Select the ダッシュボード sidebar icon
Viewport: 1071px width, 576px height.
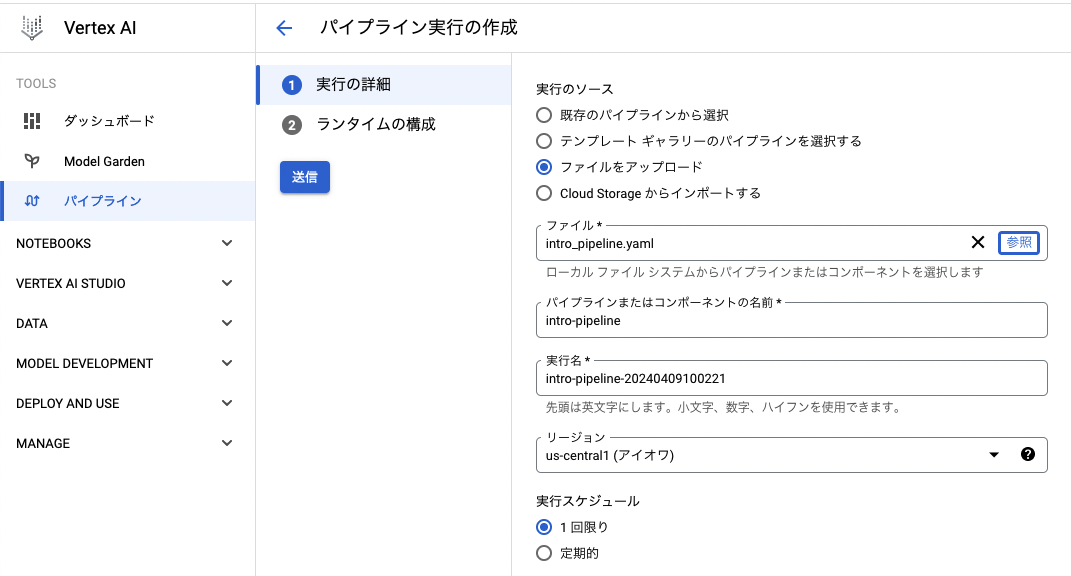[x=33, y=121]
